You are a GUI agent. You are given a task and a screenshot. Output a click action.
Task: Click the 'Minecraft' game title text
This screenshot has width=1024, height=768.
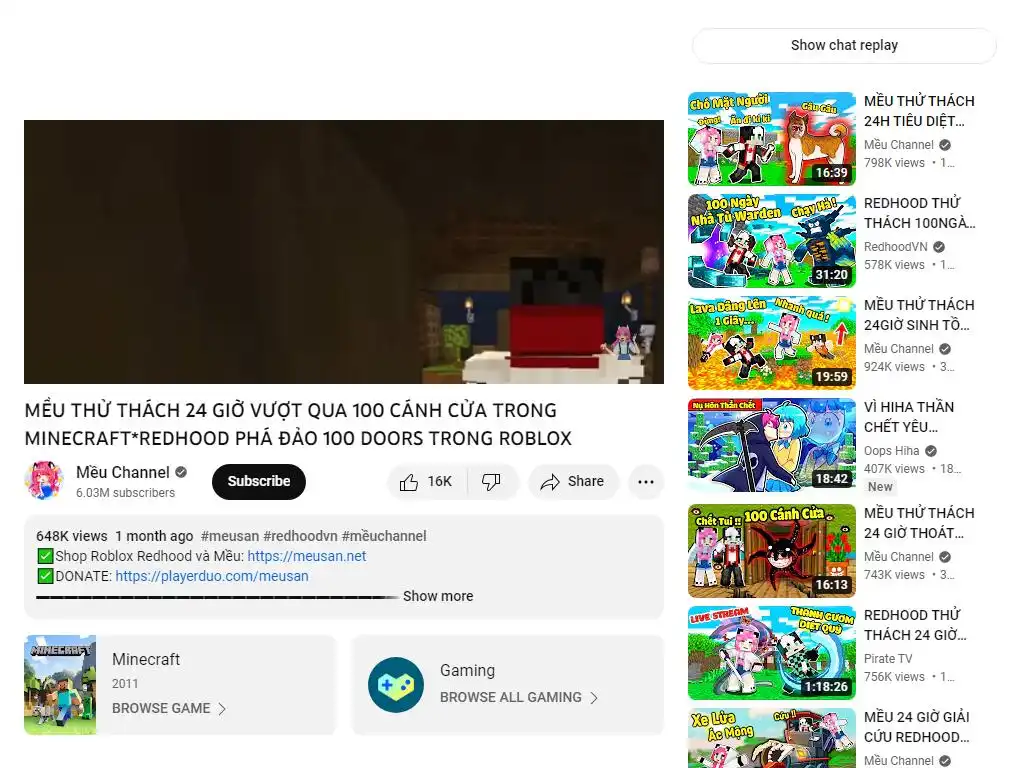(146, 660)
